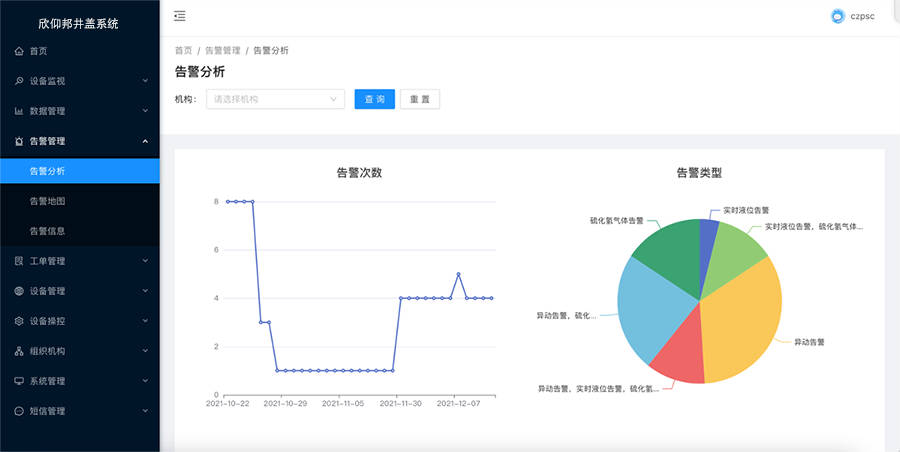Viewport: 900px width, 452px height.
Task: Expand the 短信管理 menu chevron
Action: [x=145, y=411]
